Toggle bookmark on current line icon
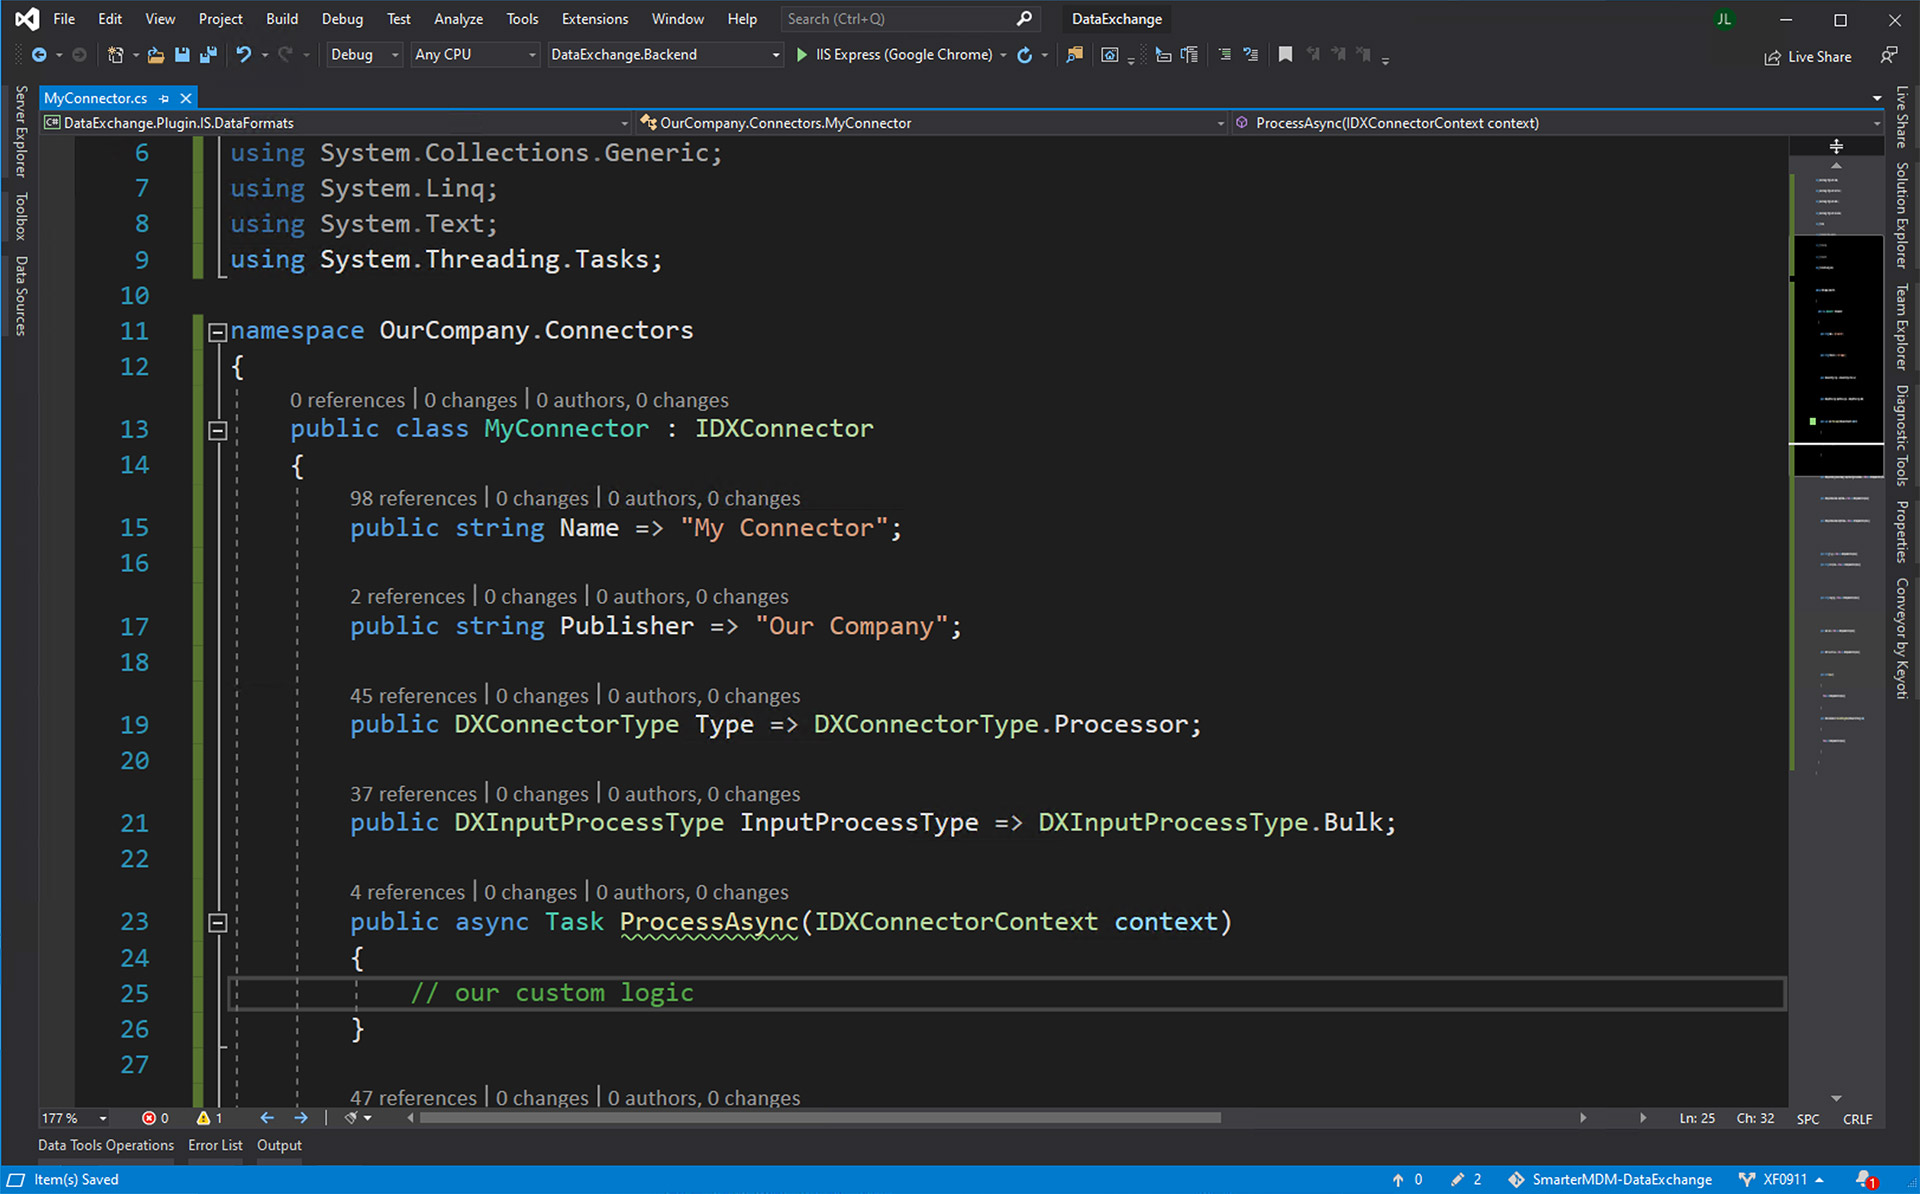Image resolution: width=1920 pixels, height=1194 pixels. [x=1285, y=55]
